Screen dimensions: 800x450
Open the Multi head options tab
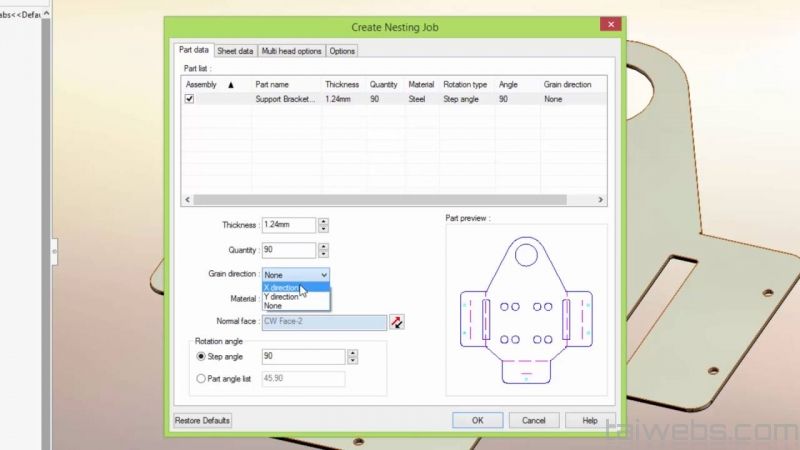(x=291, y=51)
